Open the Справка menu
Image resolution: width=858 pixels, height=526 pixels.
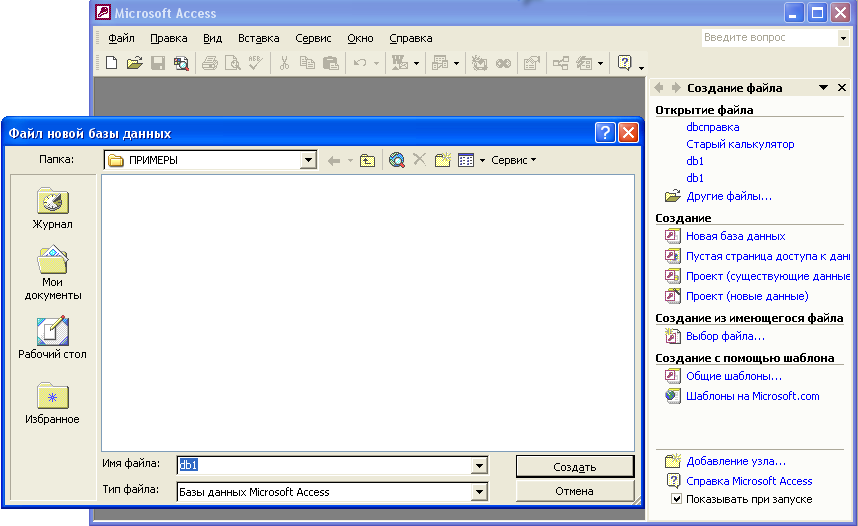tap(410, 38)
